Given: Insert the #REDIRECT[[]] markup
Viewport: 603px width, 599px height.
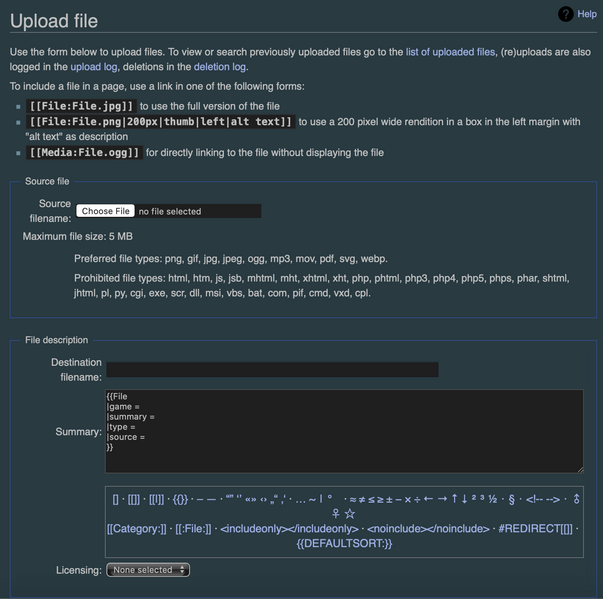Looking at the screenshot, I should 534,528.
